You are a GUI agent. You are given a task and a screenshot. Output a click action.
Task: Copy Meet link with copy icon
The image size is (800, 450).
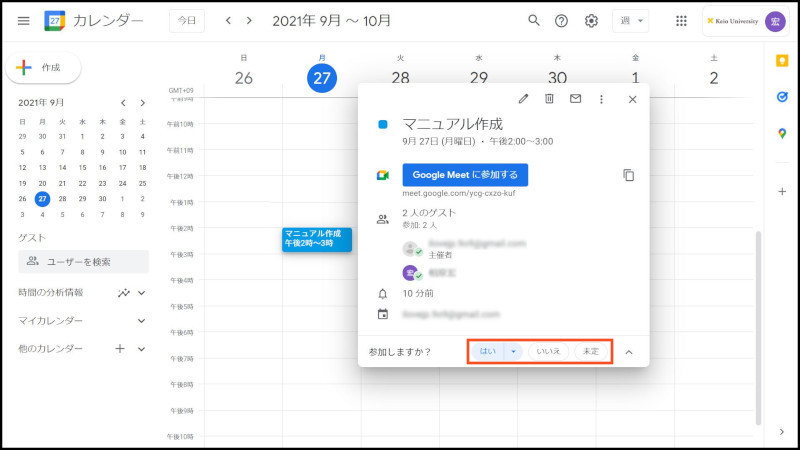click(x=629, y=175)
